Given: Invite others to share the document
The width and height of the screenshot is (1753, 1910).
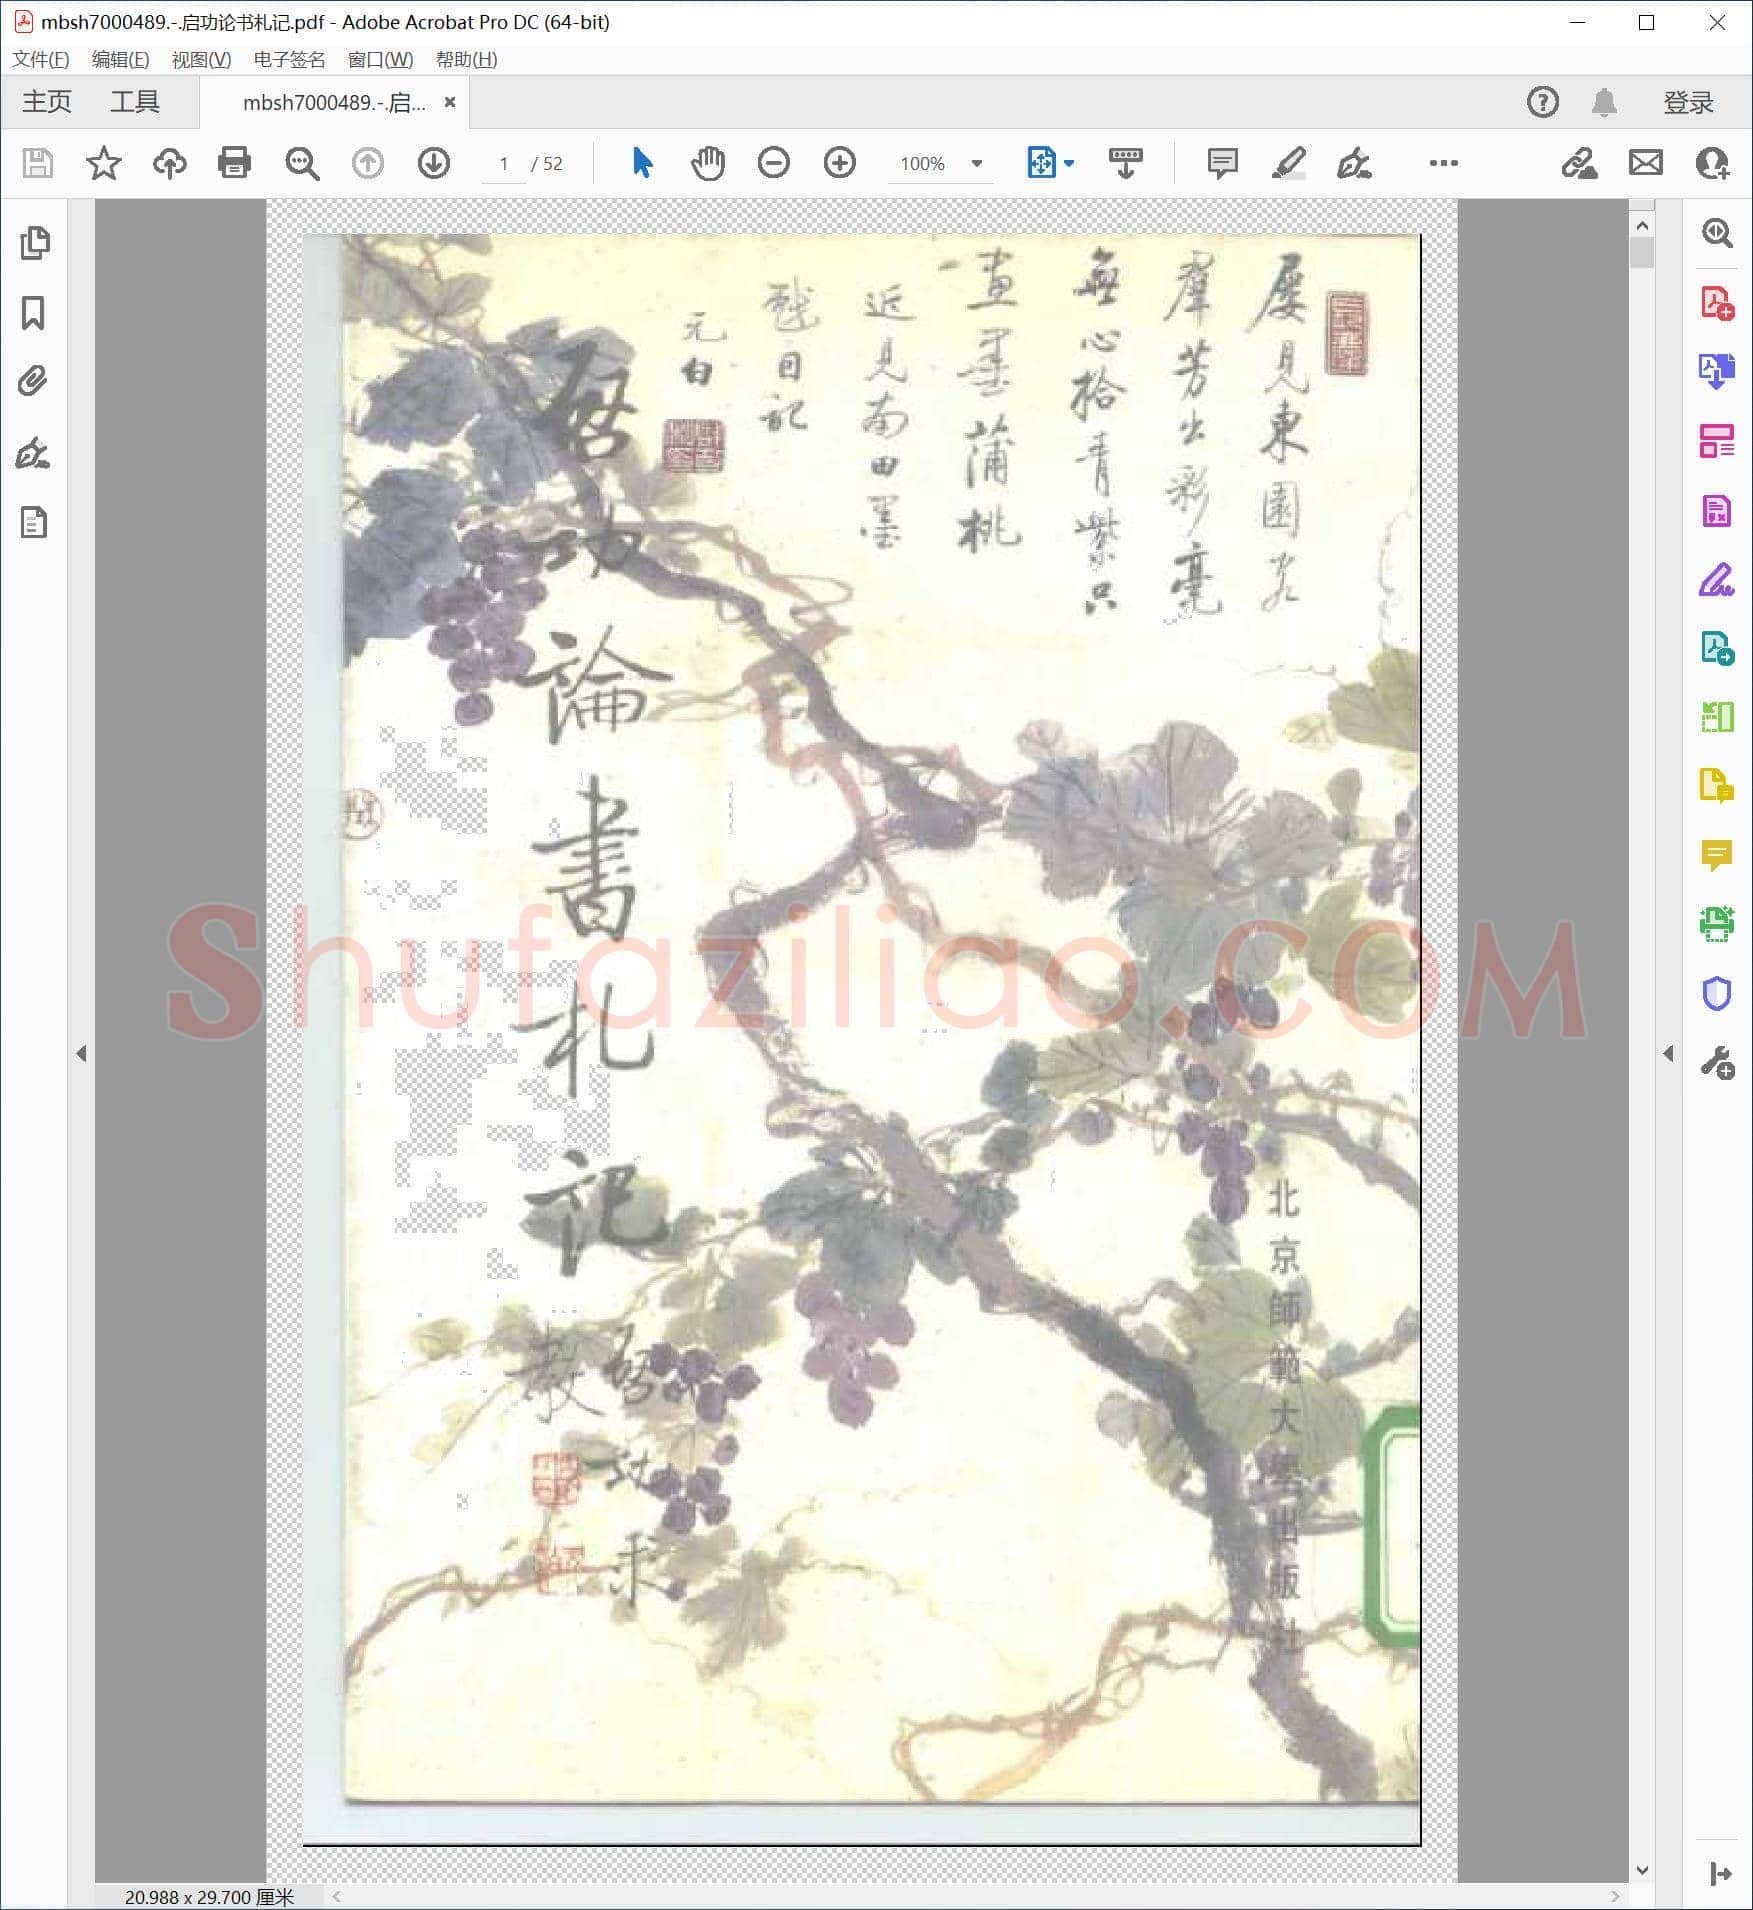Looking at the screenshot, I should 1713,163.
